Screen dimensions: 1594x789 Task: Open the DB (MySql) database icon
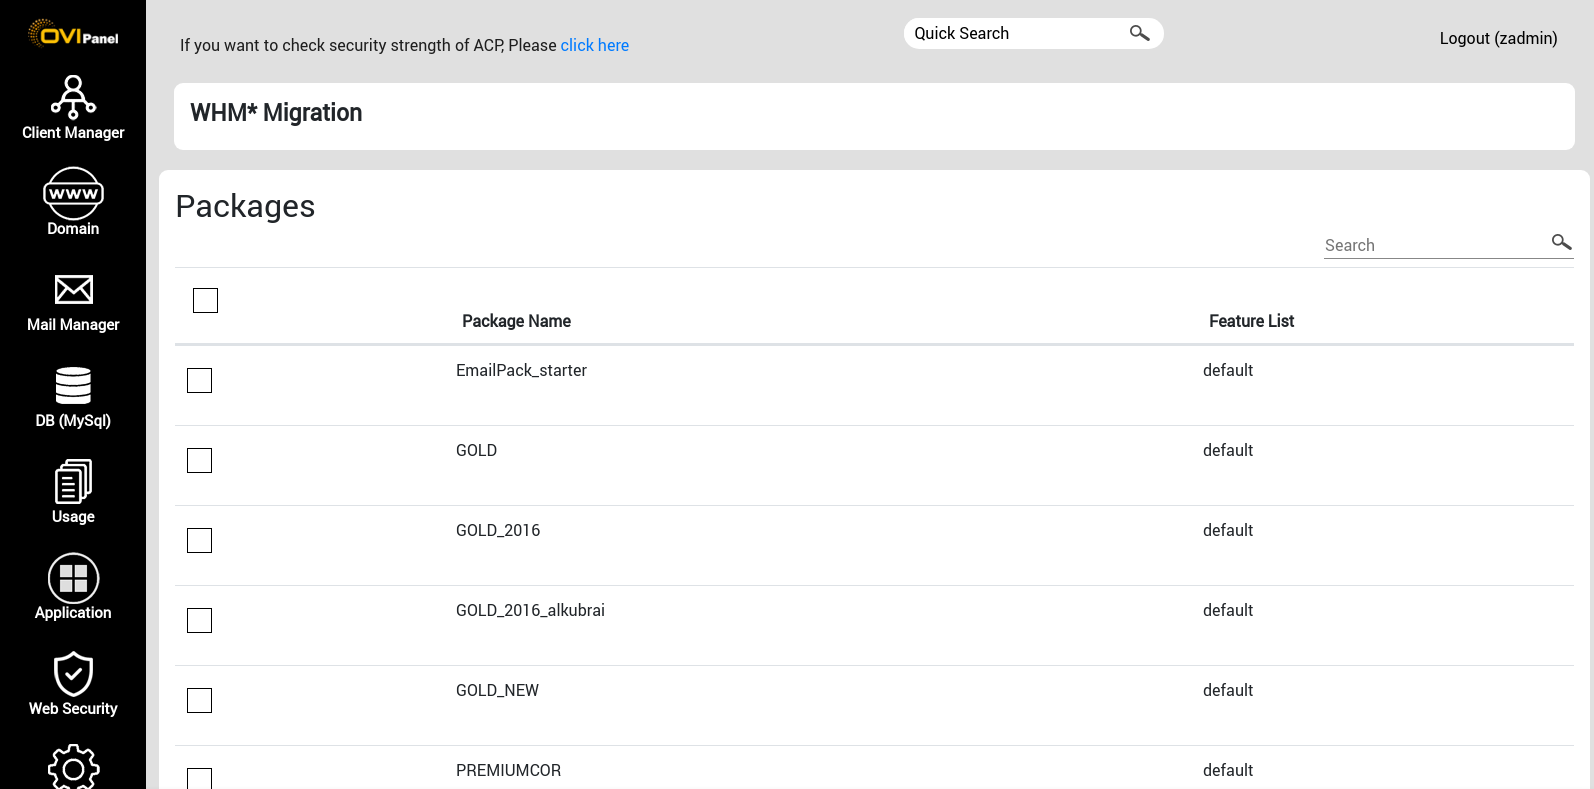73,386
